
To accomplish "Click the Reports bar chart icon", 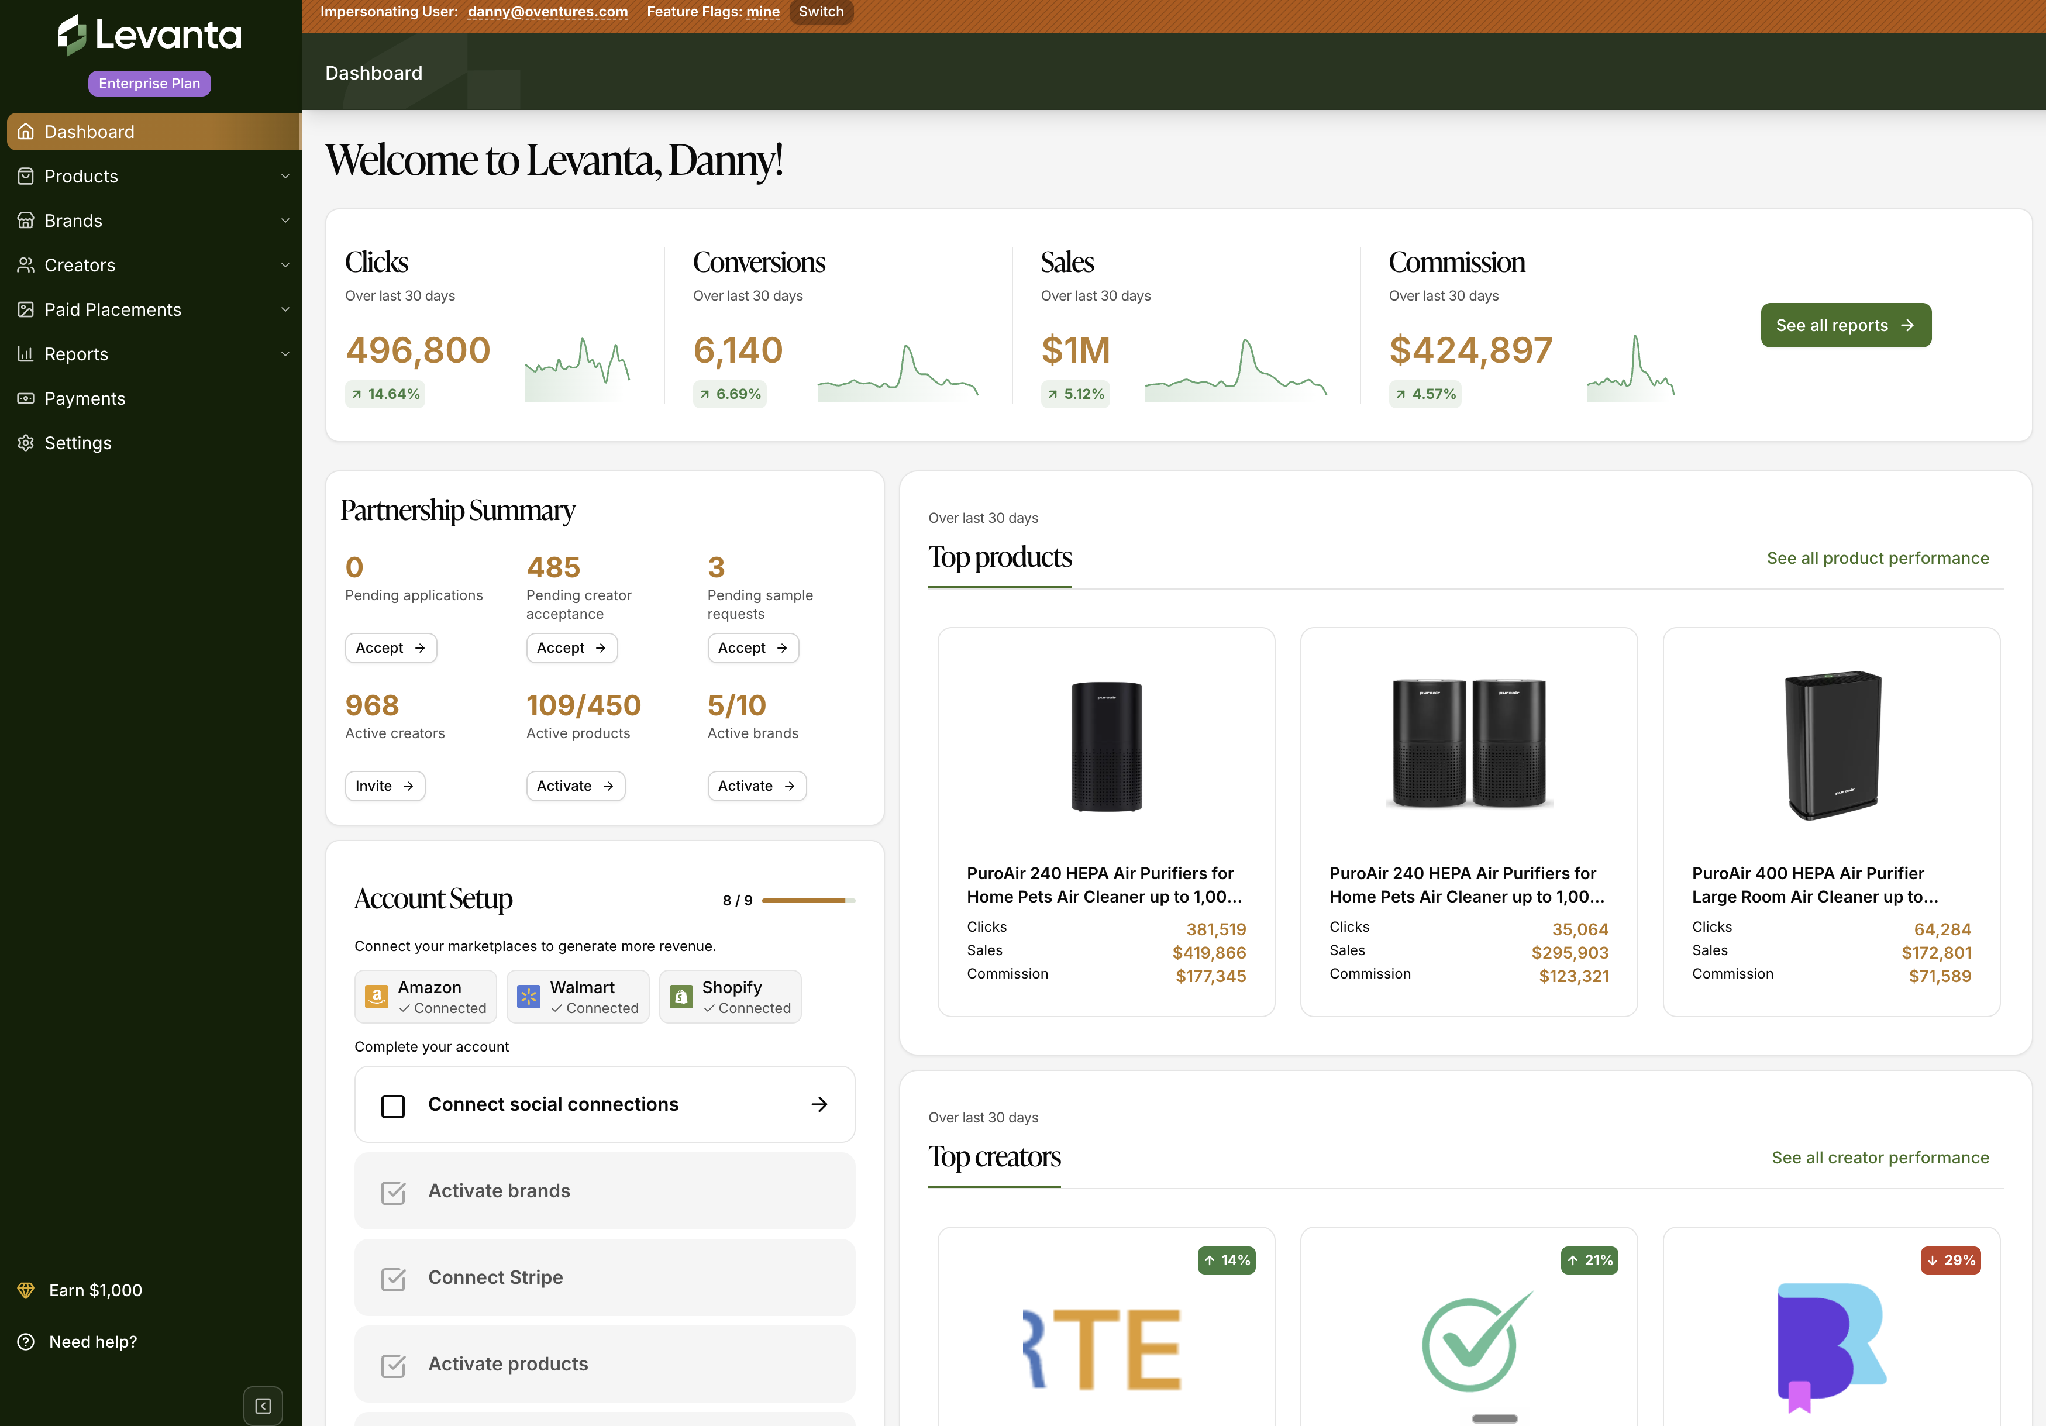I will point(26,354).
